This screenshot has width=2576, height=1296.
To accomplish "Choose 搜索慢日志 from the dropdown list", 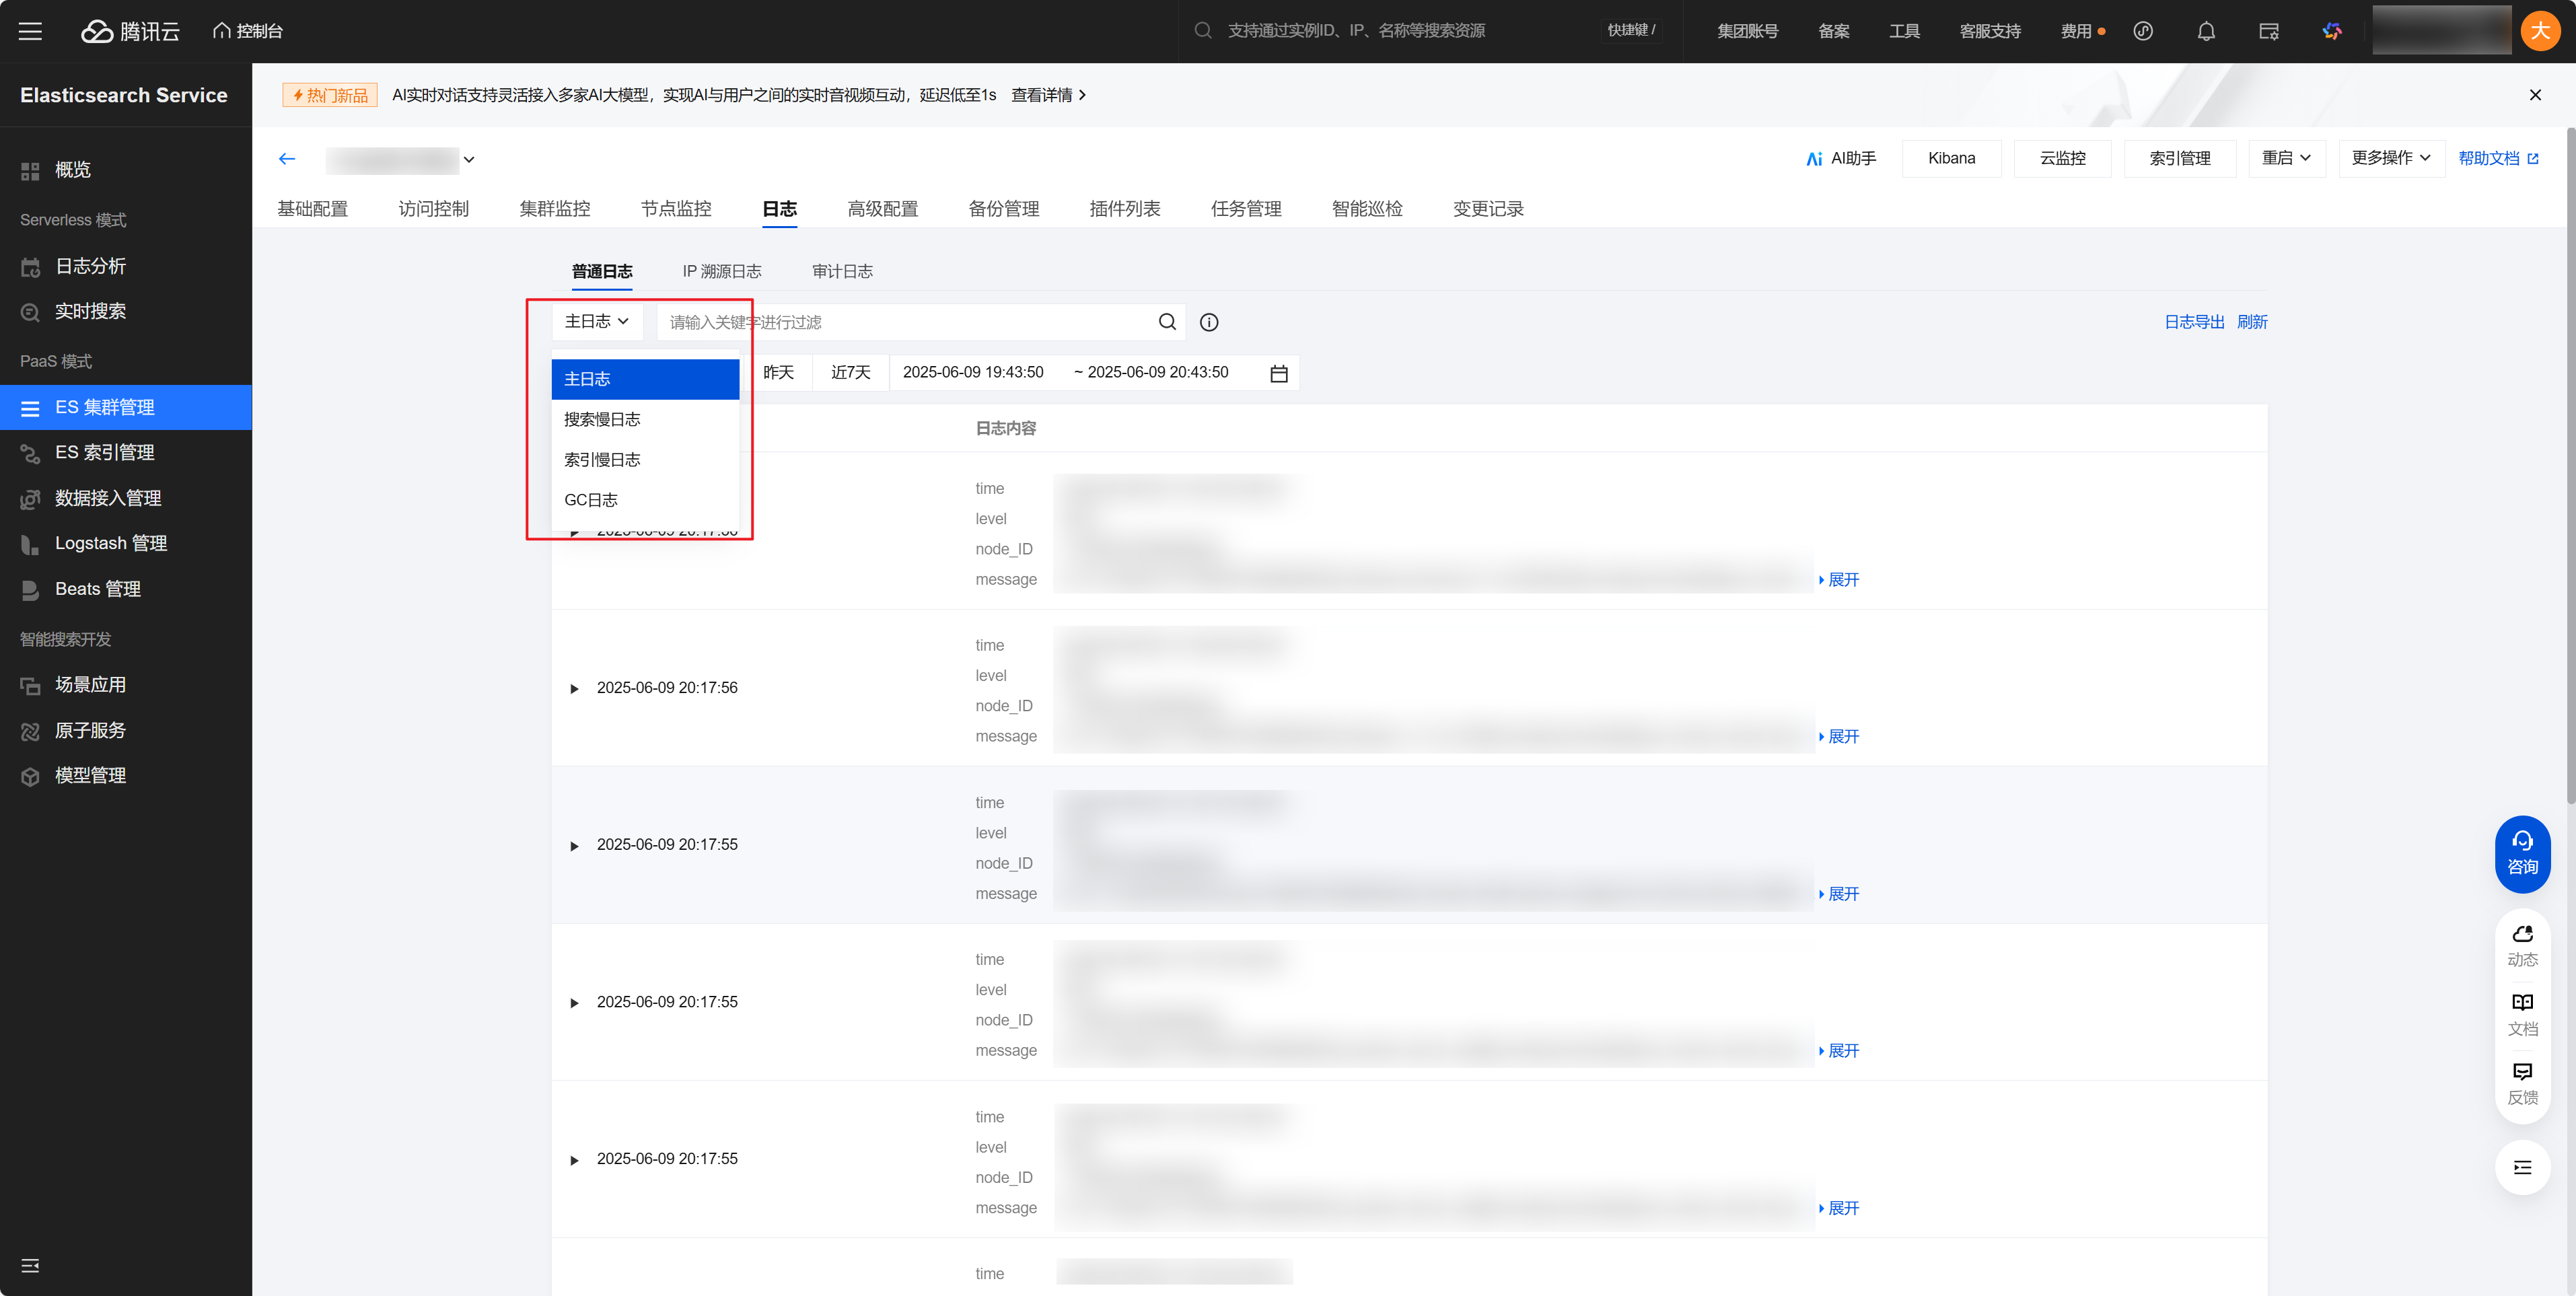I will 645,420.
